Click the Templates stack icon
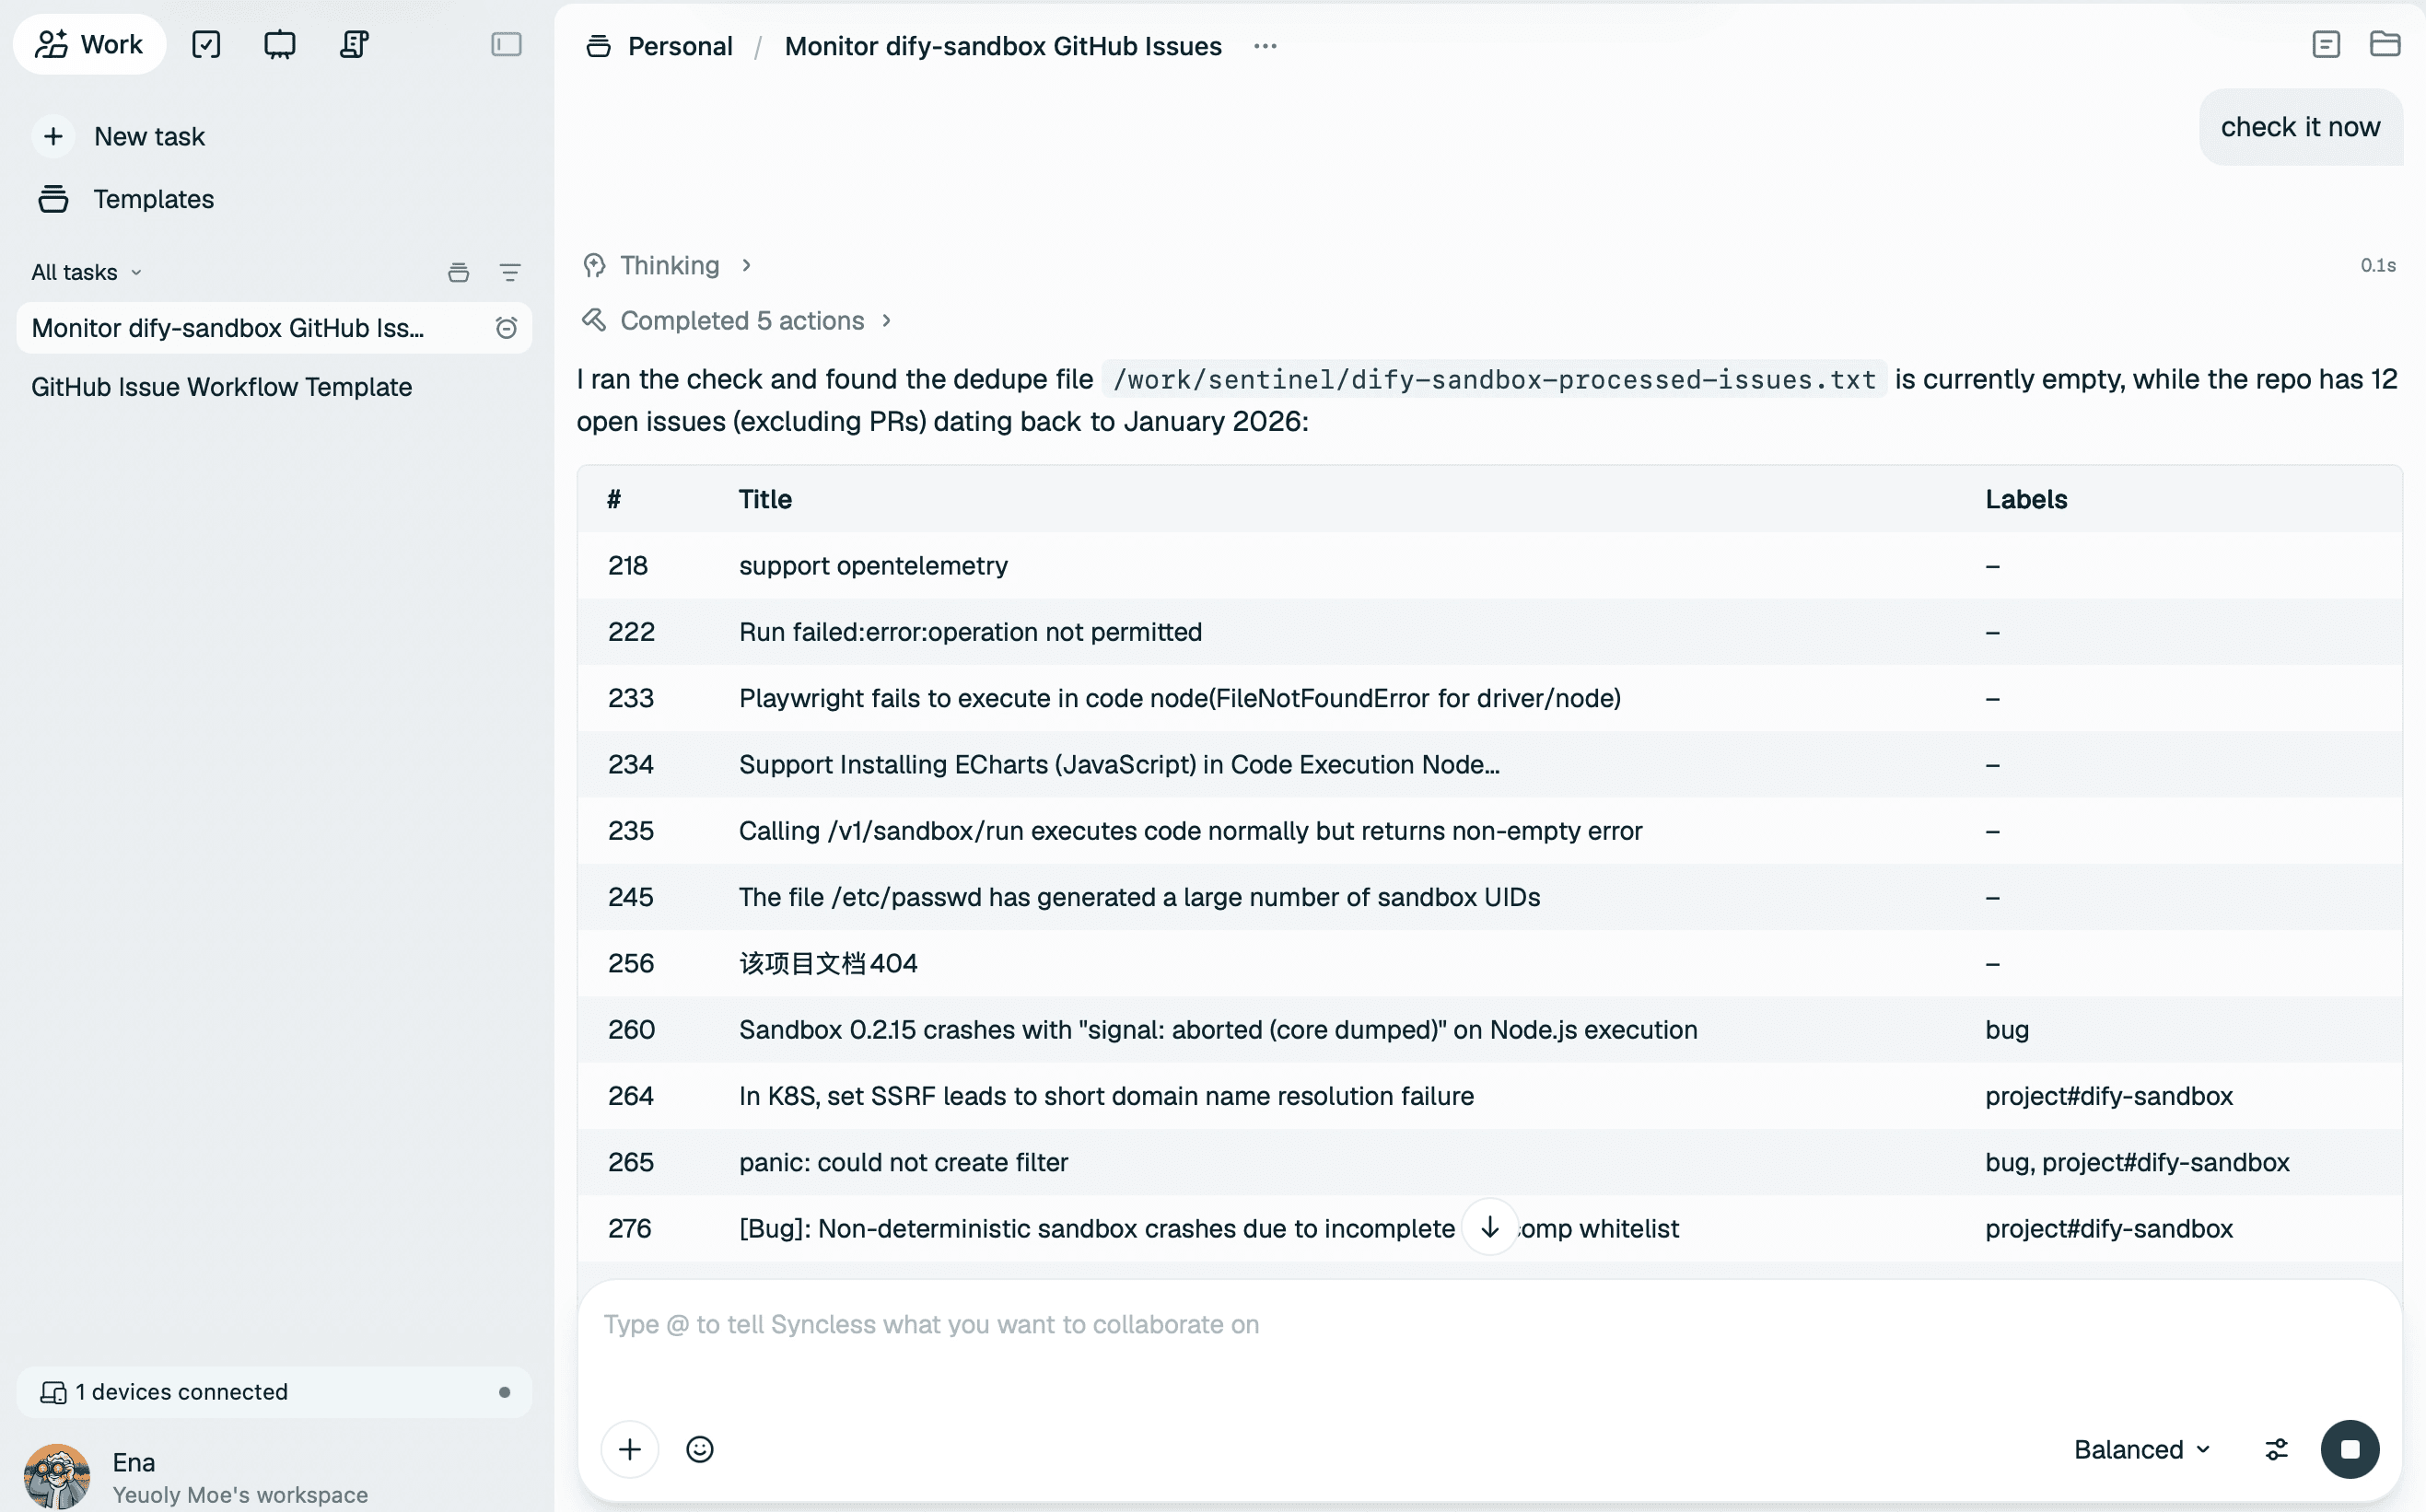Viewport: 2426px width, 1512px height. pos(54,199)
